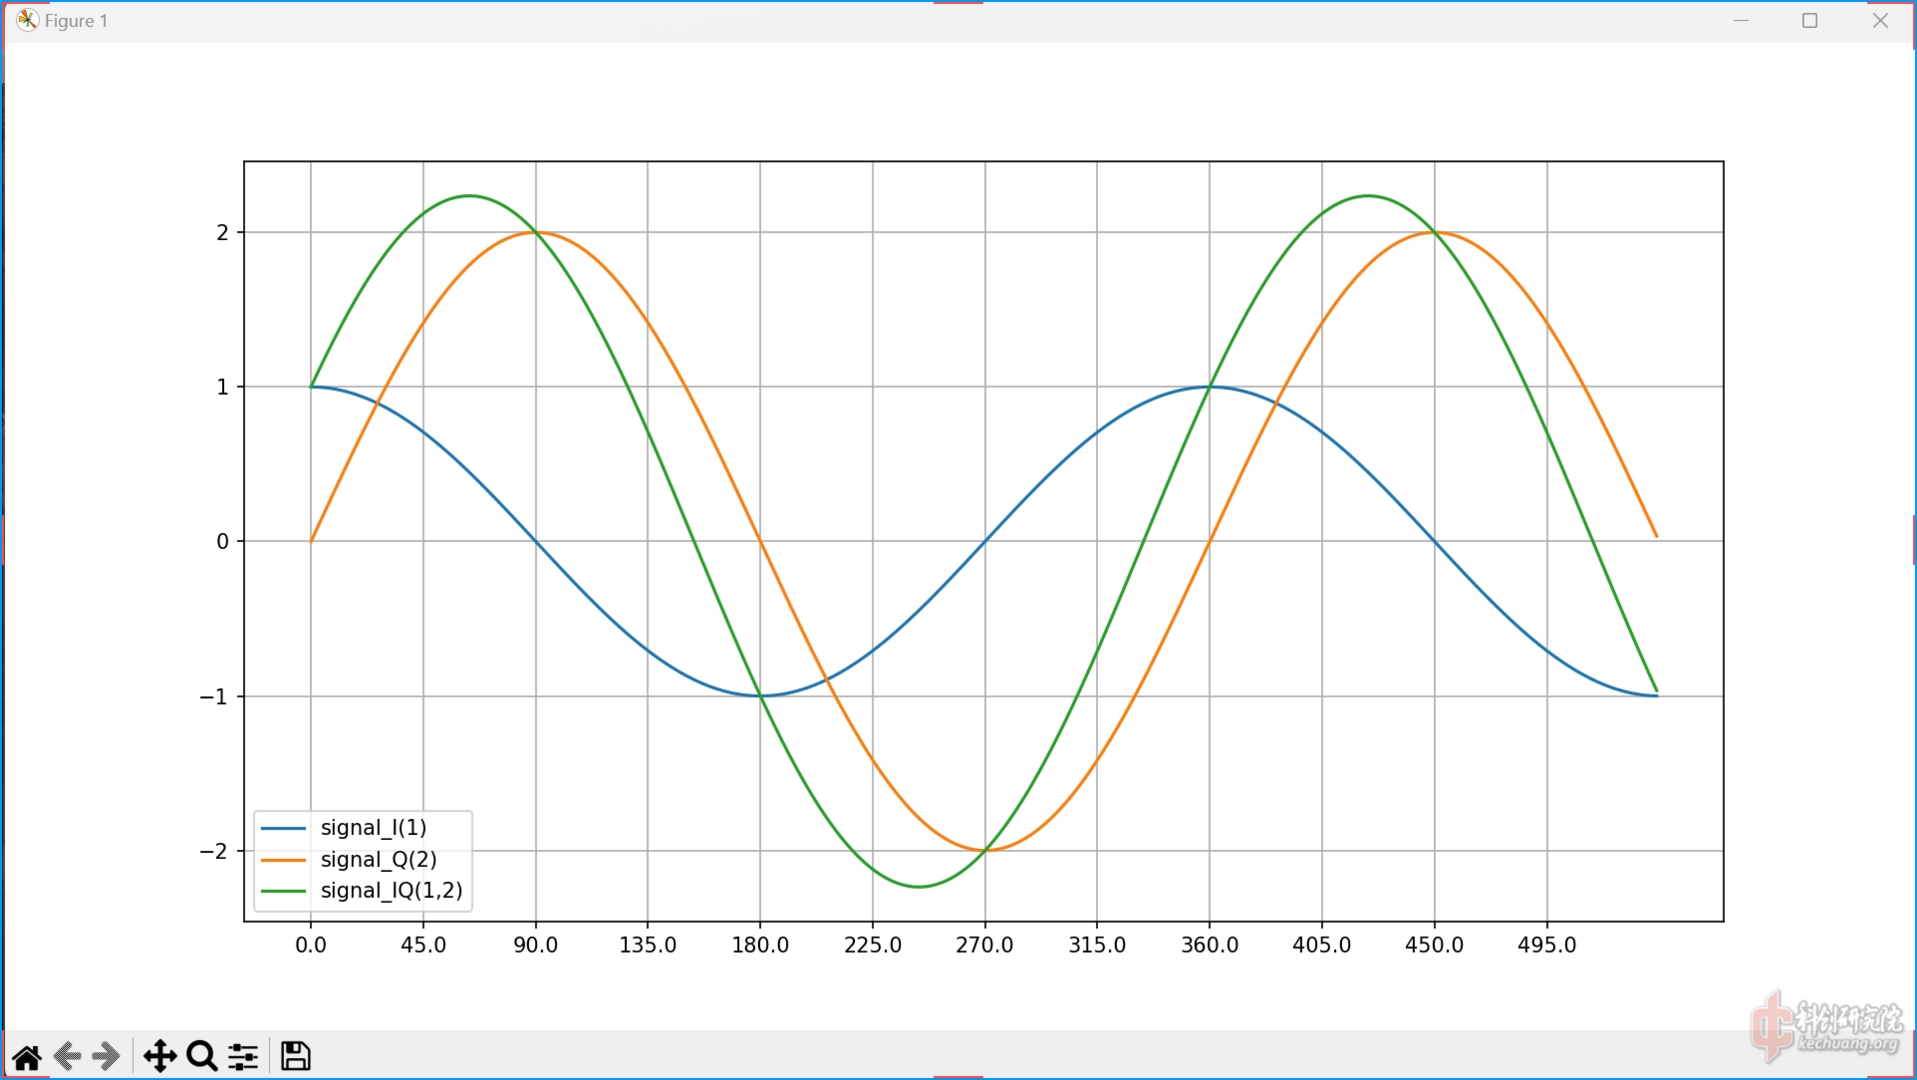Click the signal_Q(2) legend label
This screenshot has width=1917, height=1080.
(378, 859)
